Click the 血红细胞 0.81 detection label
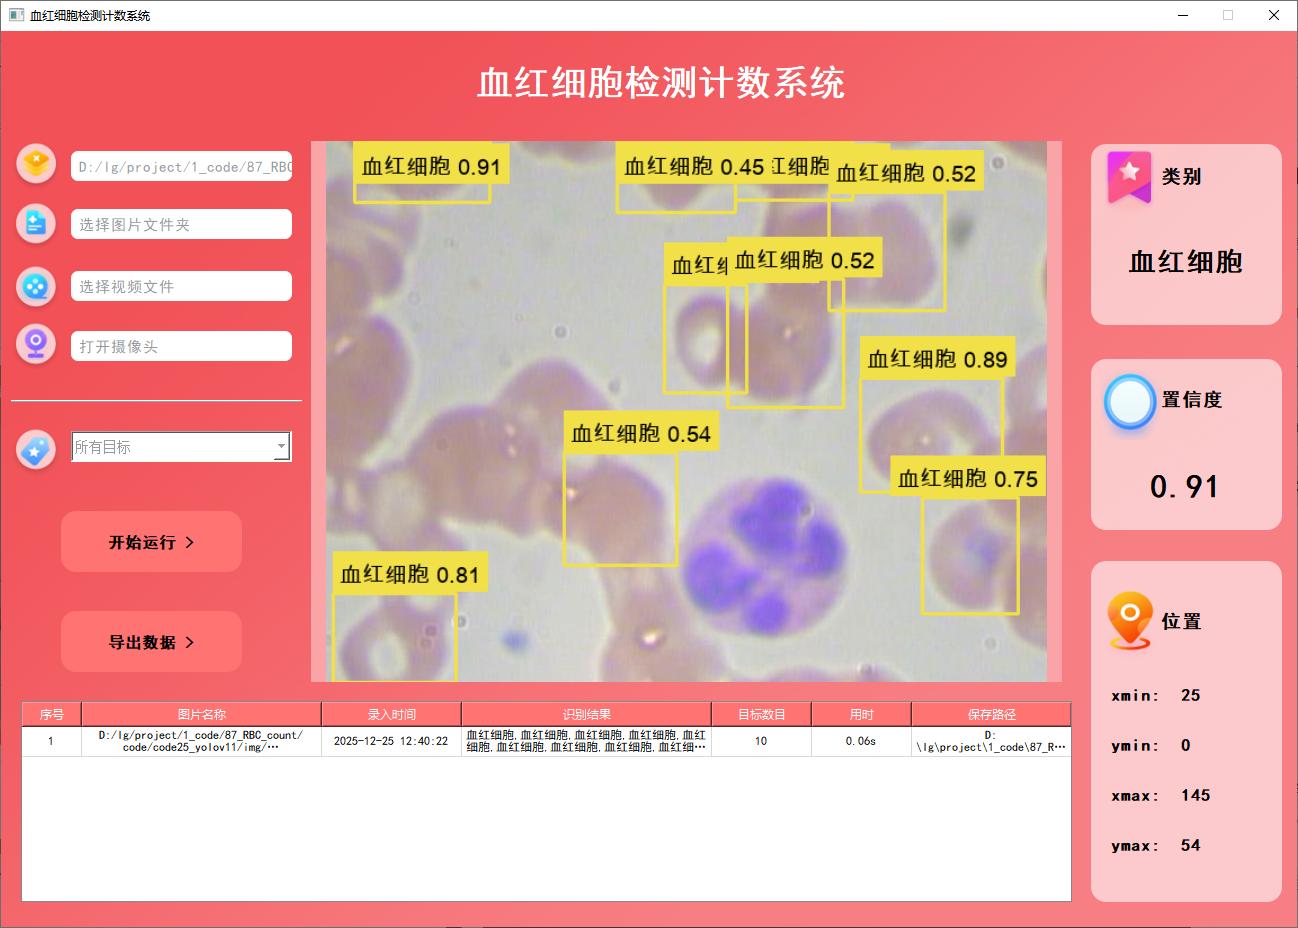This screenshot has width=1298, height=928. coord(410,573)
